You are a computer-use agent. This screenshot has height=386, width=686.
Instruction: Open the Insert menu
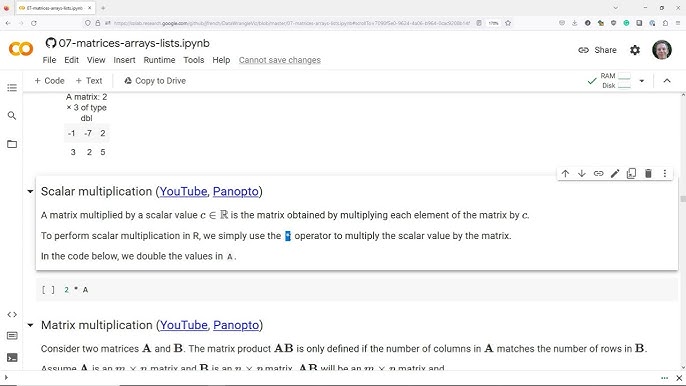pyautogui.click(x=124, y=60)
